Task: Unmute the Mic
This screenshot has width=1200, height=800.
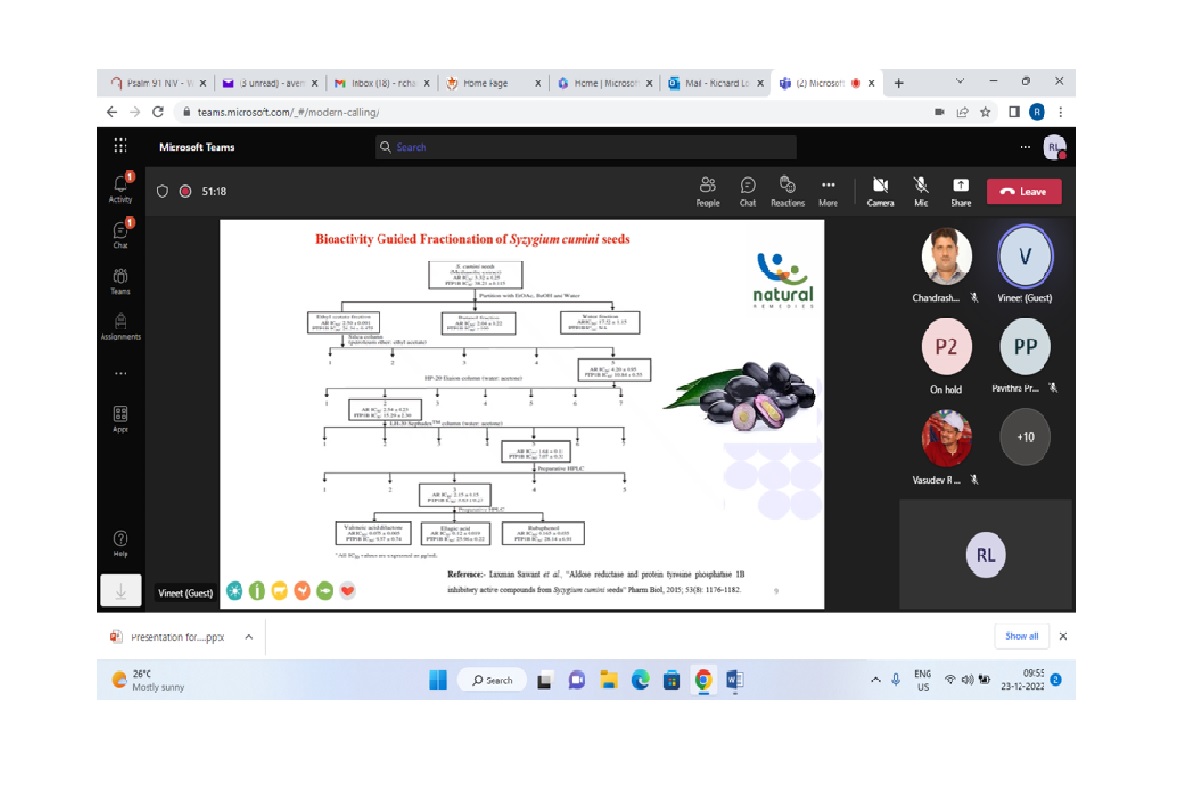Action: pos(920,191)
